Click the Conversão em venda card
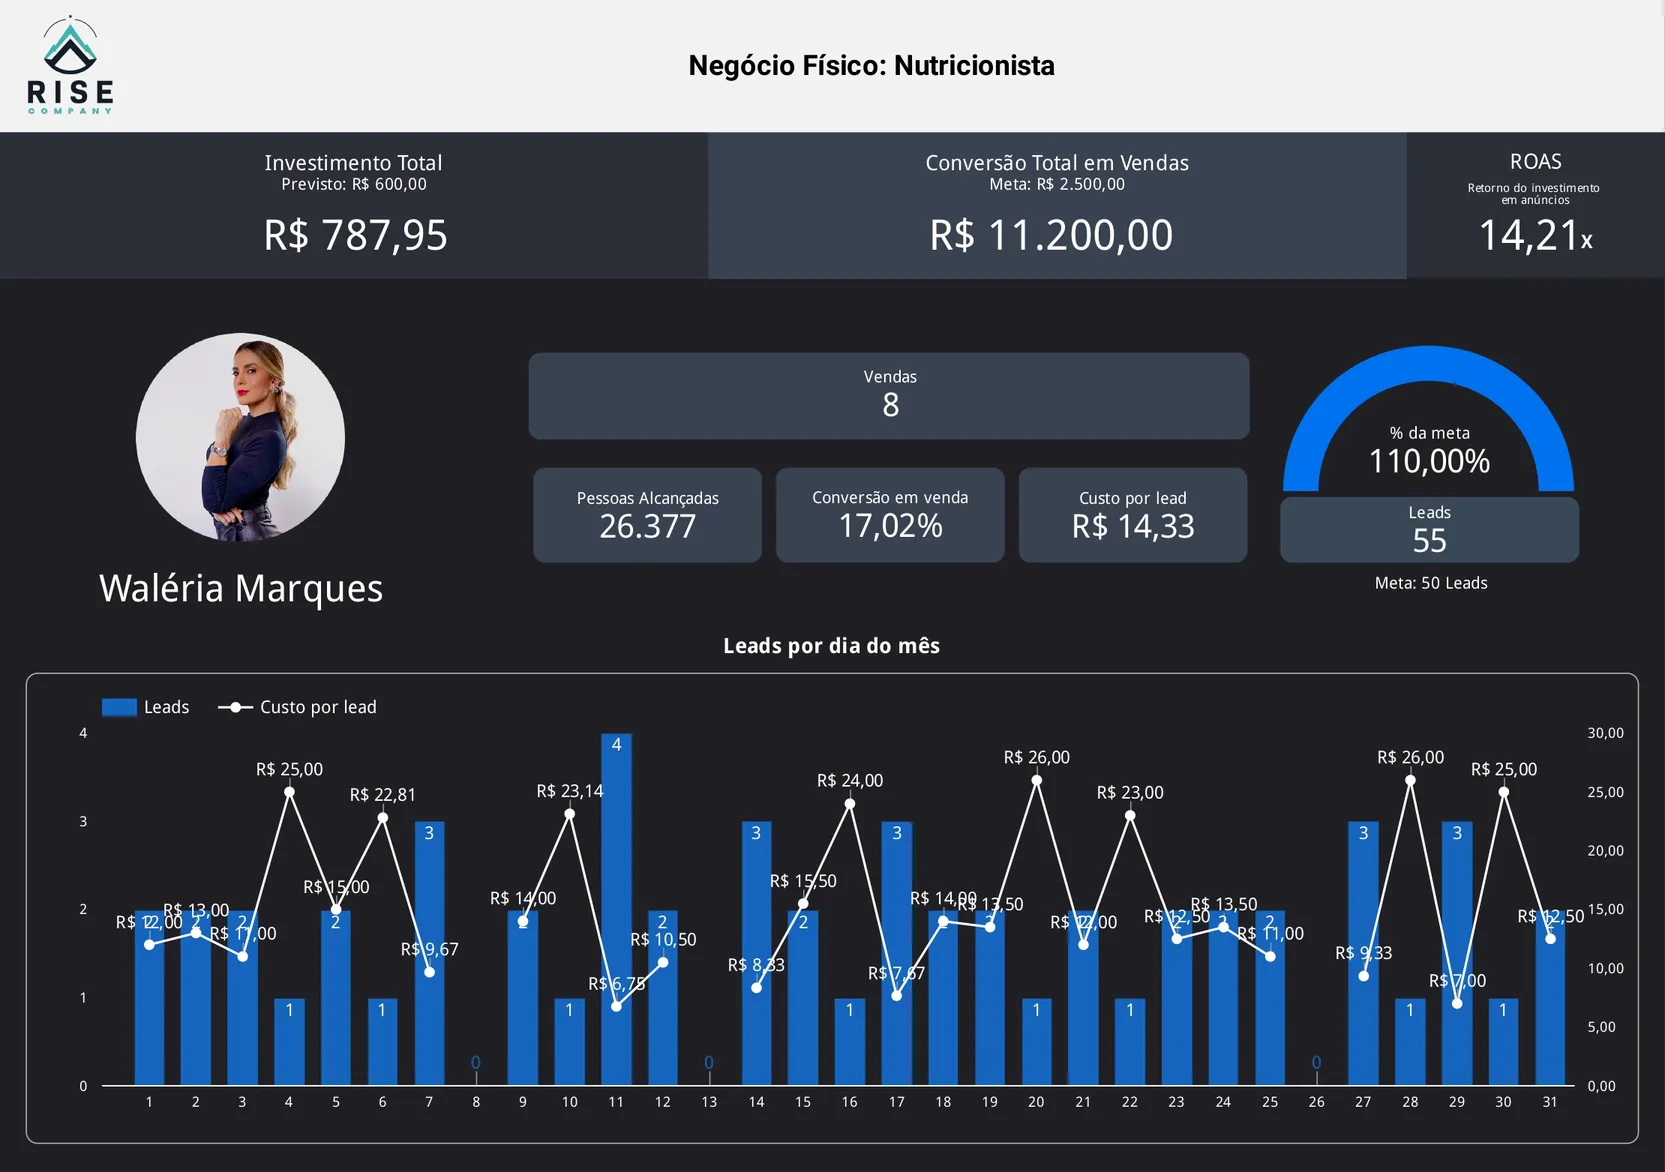Image resolution: width=1665 pixels, height=1172 pixels. coord(889,515)
